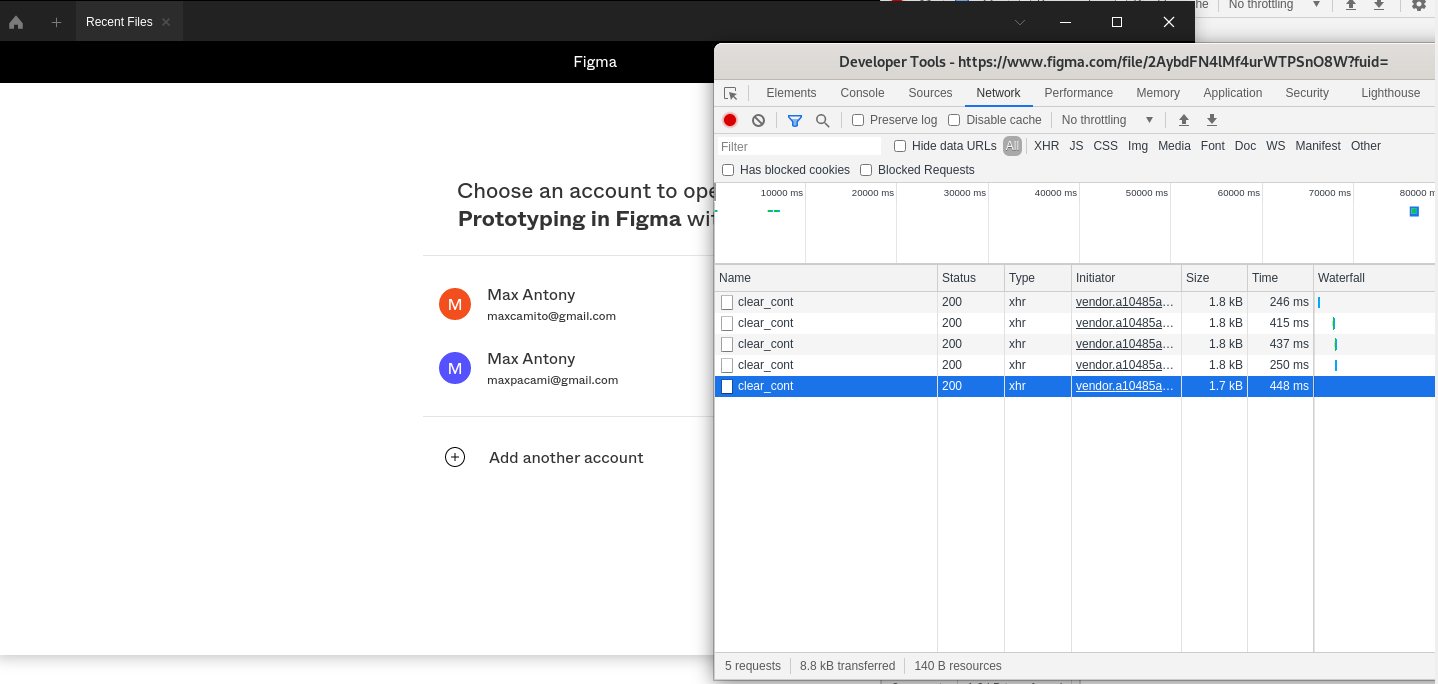Open initiator link of 246 ms request
The height and width of the screenshot is (684, 1438).
pyautogui.click(x=1125, y=302)
